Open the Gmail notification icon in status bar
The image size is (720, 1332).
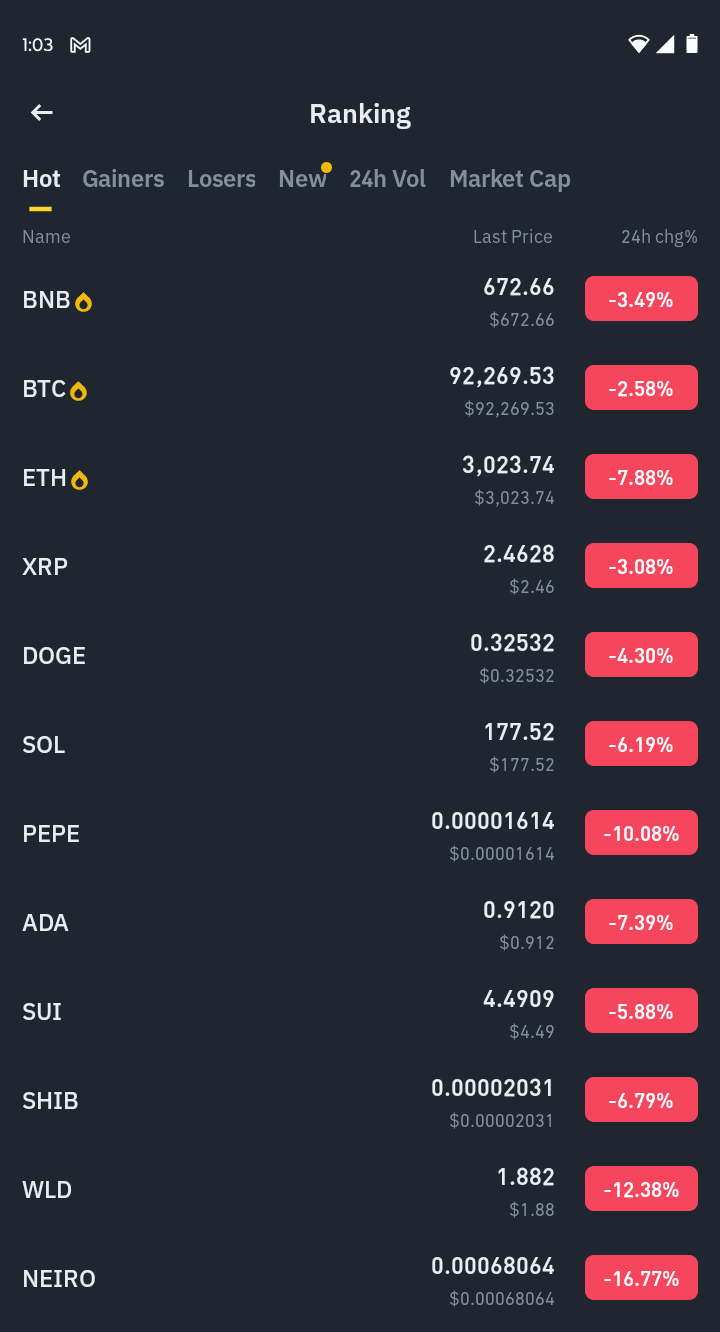(x=81, y=45)
